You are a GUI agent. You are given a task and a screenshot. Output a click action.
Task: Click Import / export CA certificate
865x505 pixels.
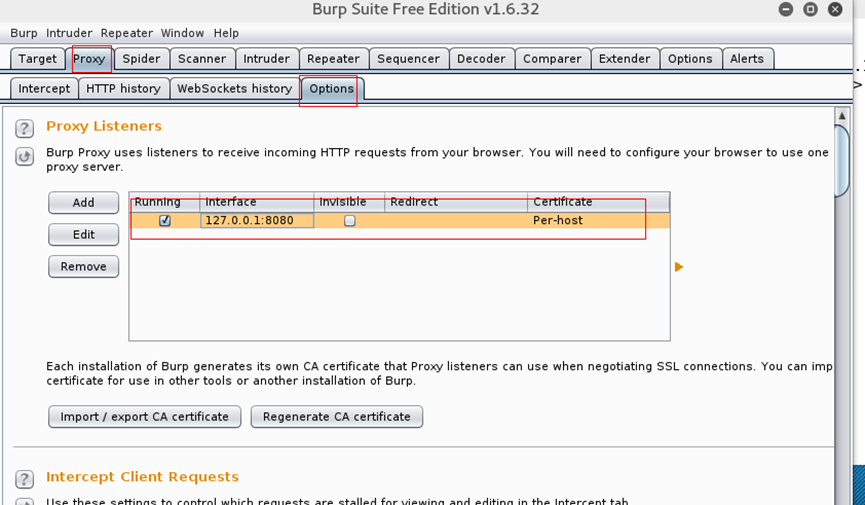point(145,417)
